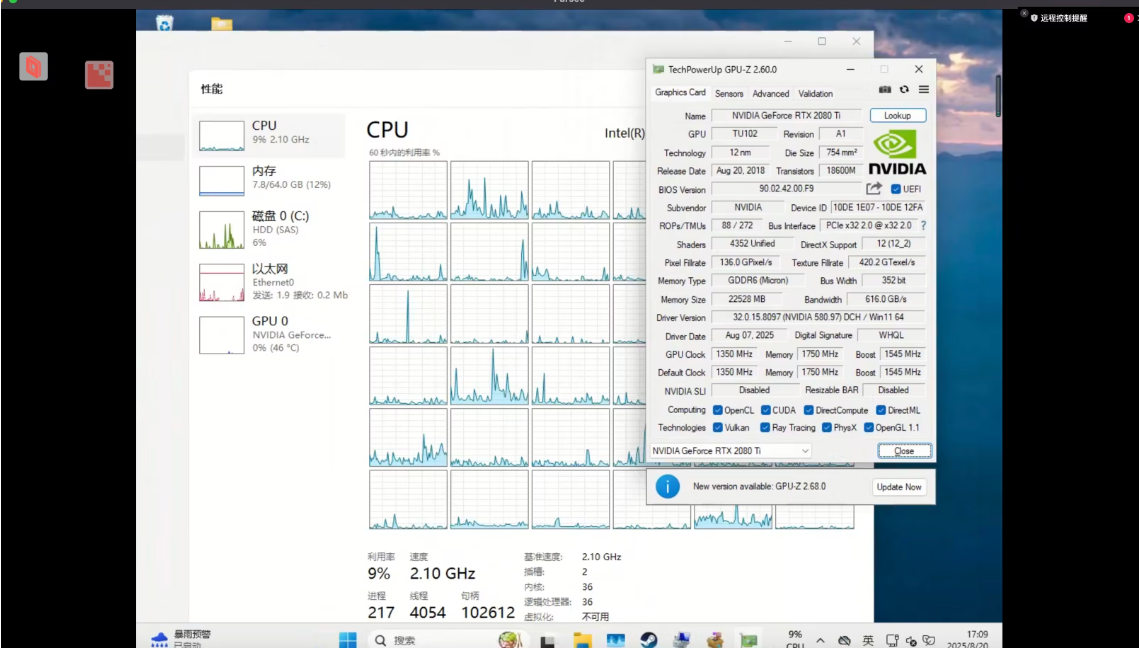The image size is (1139, 649).
Task: Select 磁盘 0 (C:) in Task Manager
Action: click(269, 229)
